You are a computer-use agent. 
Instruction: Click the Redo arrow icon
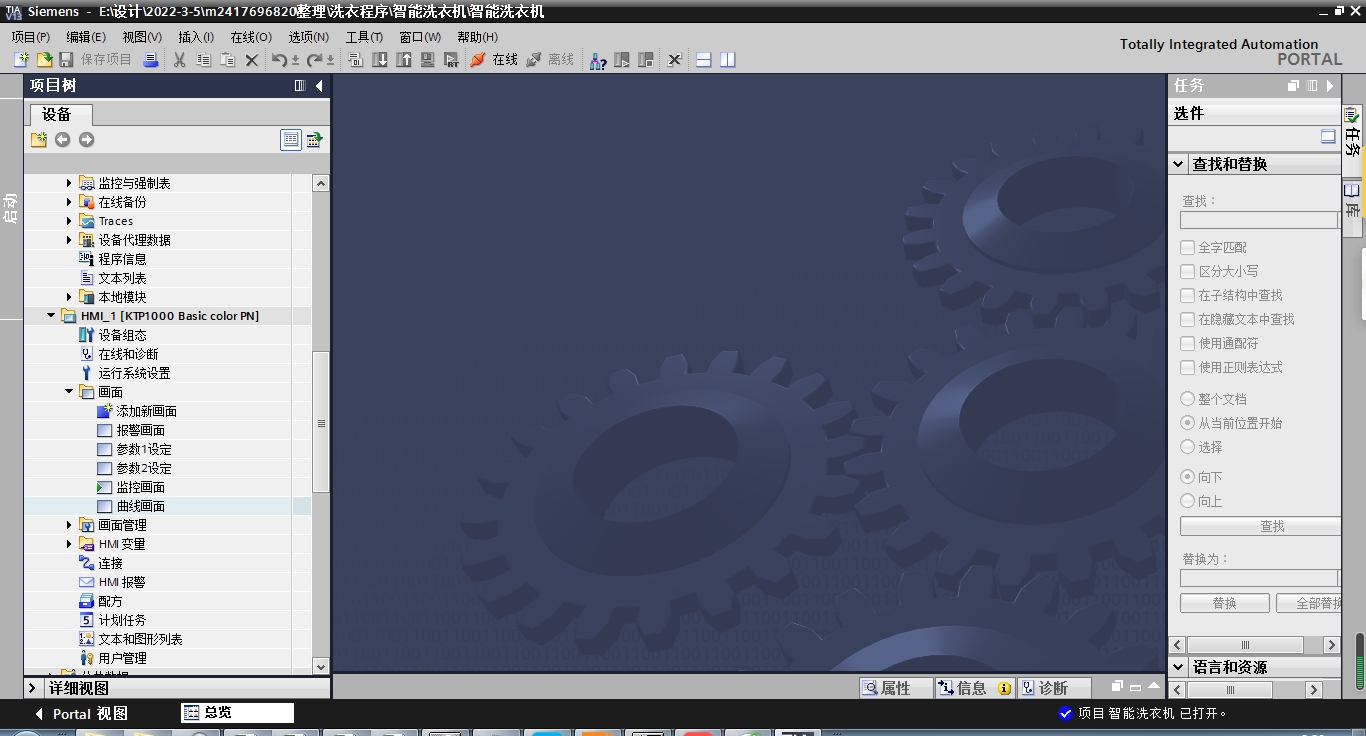(x=315, y=60)
